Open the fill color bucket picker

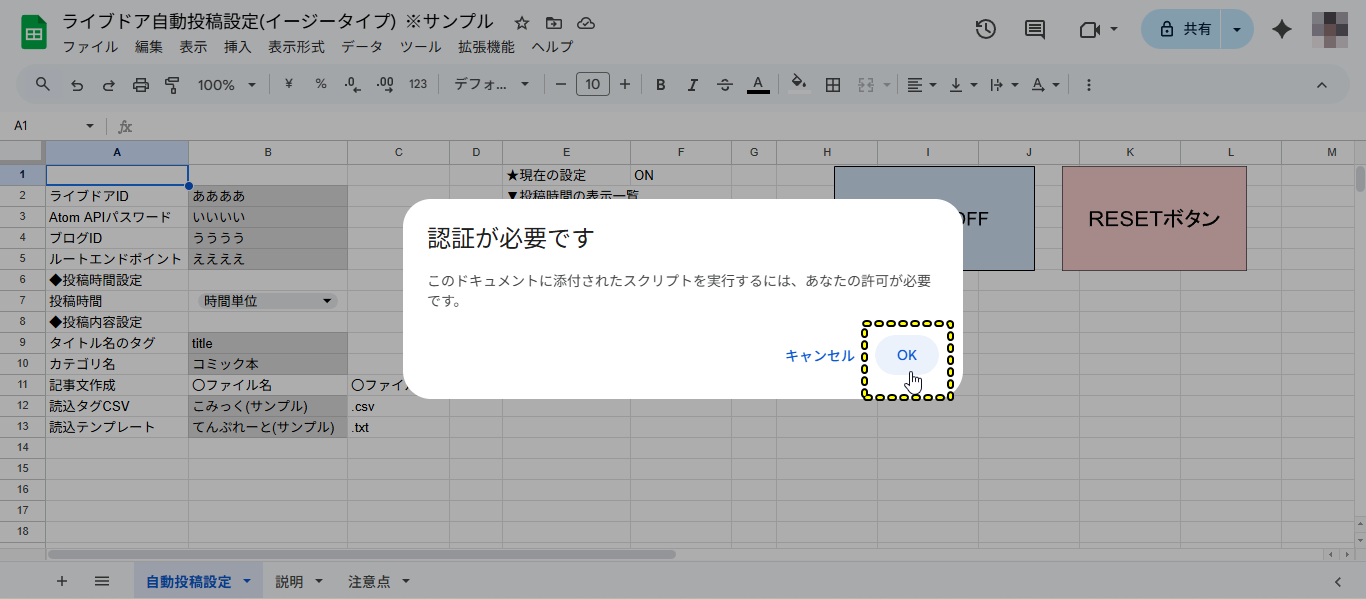coord(798,85)
